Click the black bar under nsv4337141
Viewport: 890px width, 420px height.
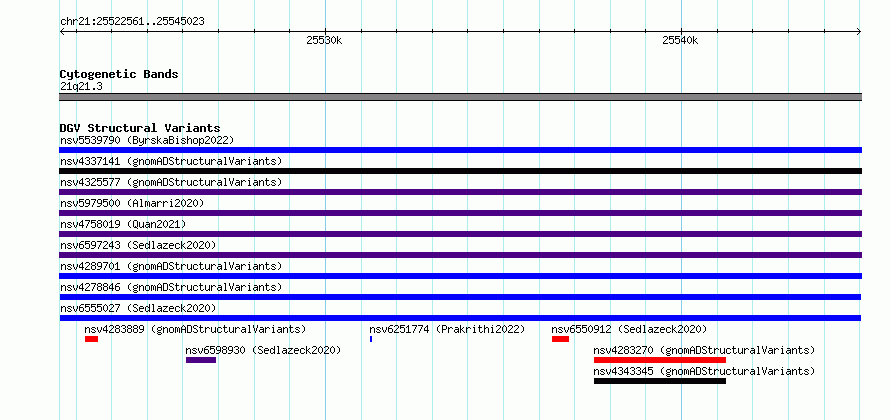click(460, 171)
